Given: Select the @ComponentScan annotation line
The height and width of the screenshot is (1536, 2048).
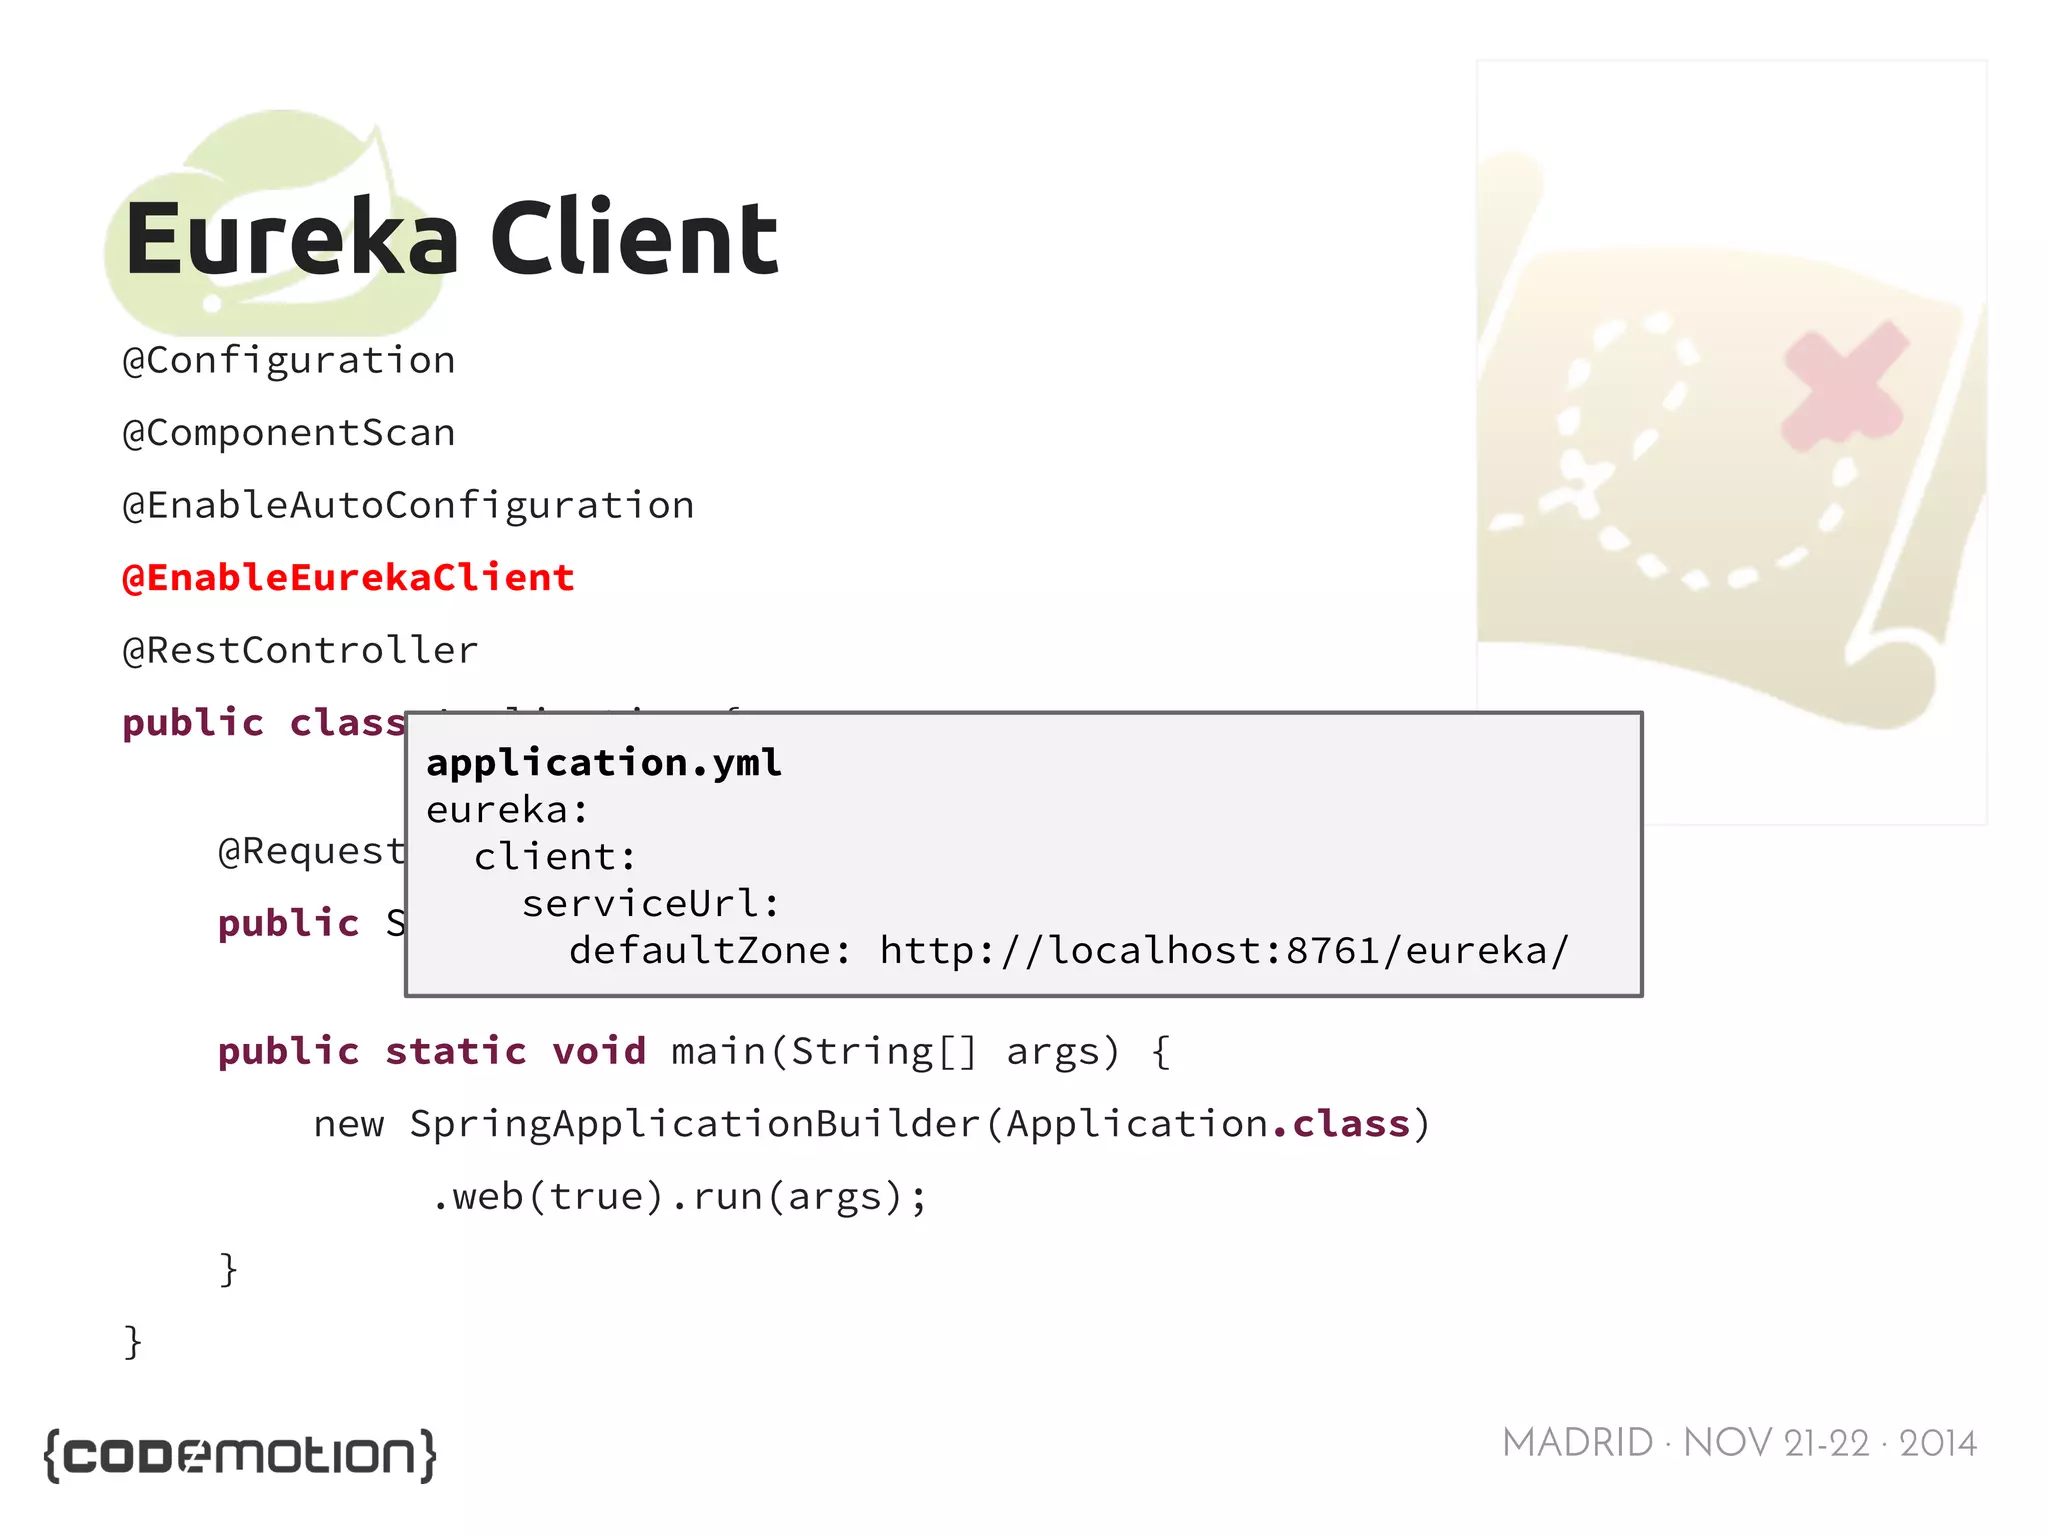Looking at the screenshot, I should pos(288,433).
